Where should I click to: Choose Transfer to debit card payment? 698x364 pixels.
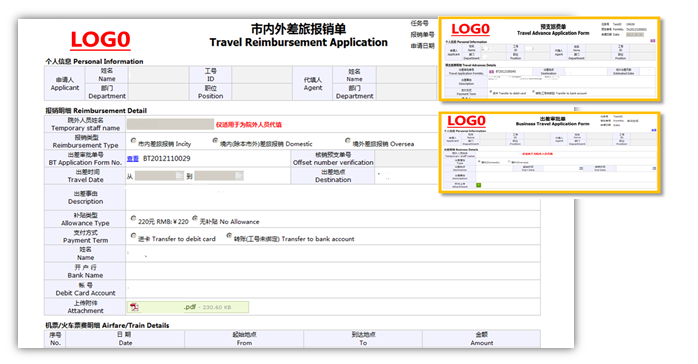[133, 236]
